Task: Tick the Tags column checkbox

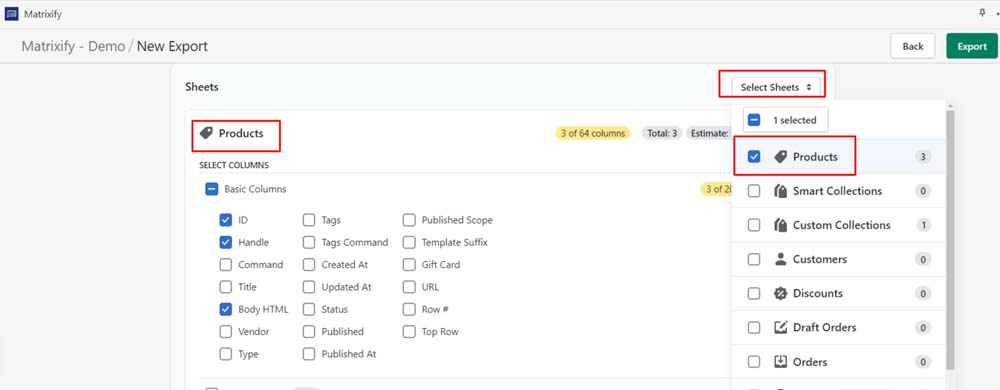Action: point(309,220)
